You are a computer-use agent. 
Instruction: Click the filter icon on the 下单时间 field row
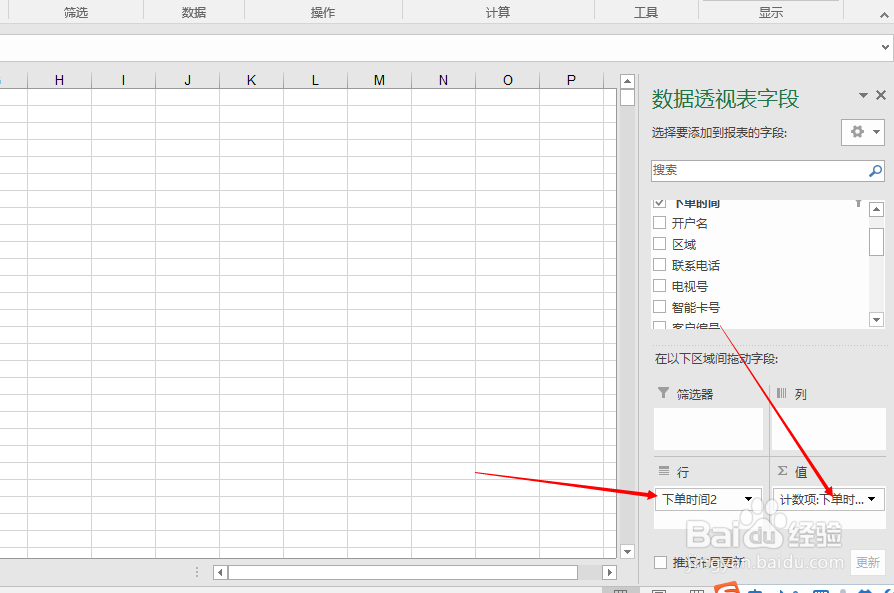tap(858, 202)
